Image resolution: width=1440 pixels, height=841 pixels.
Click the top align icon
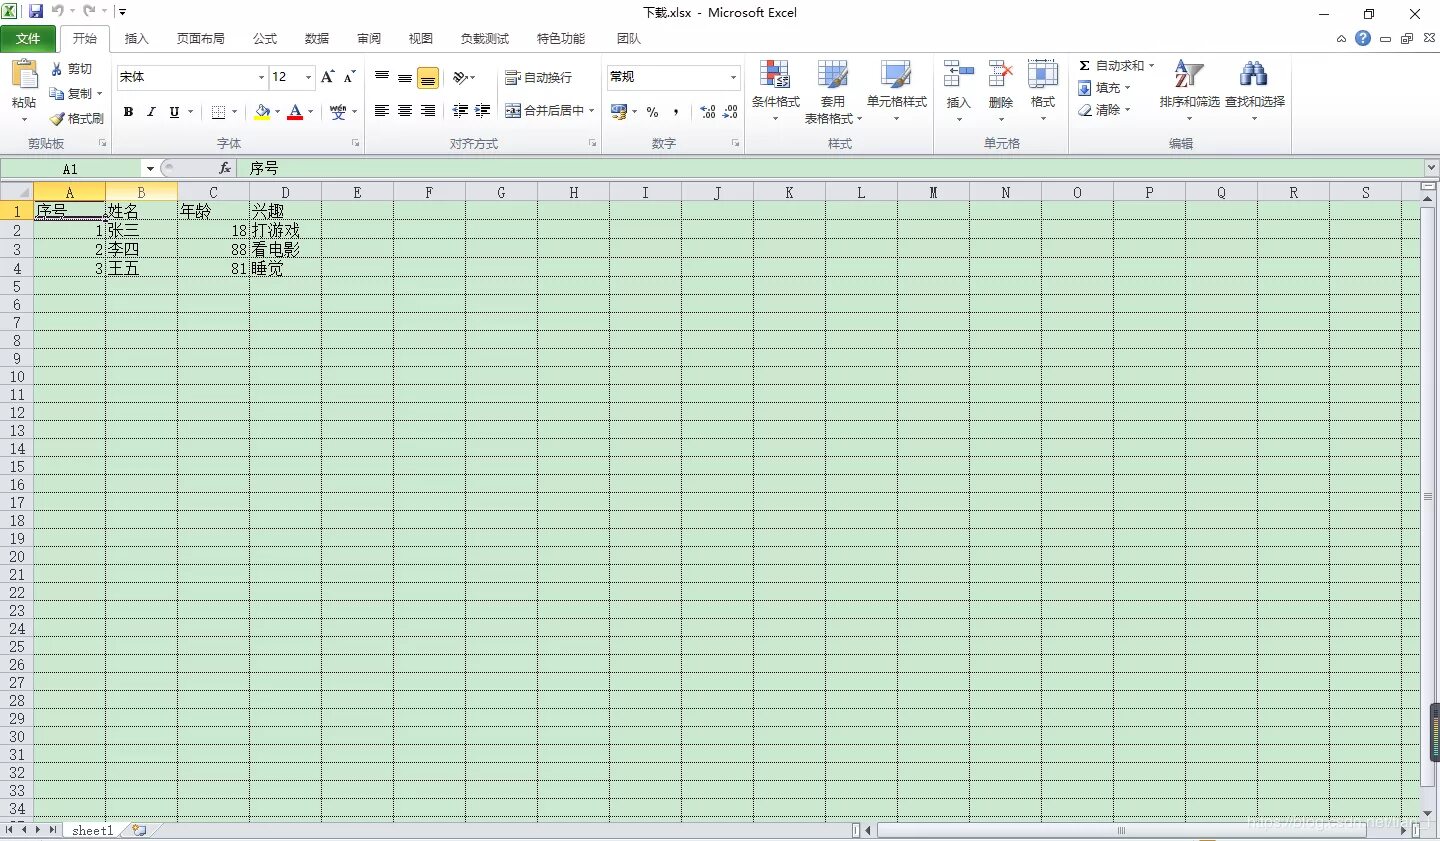(382, 77)
